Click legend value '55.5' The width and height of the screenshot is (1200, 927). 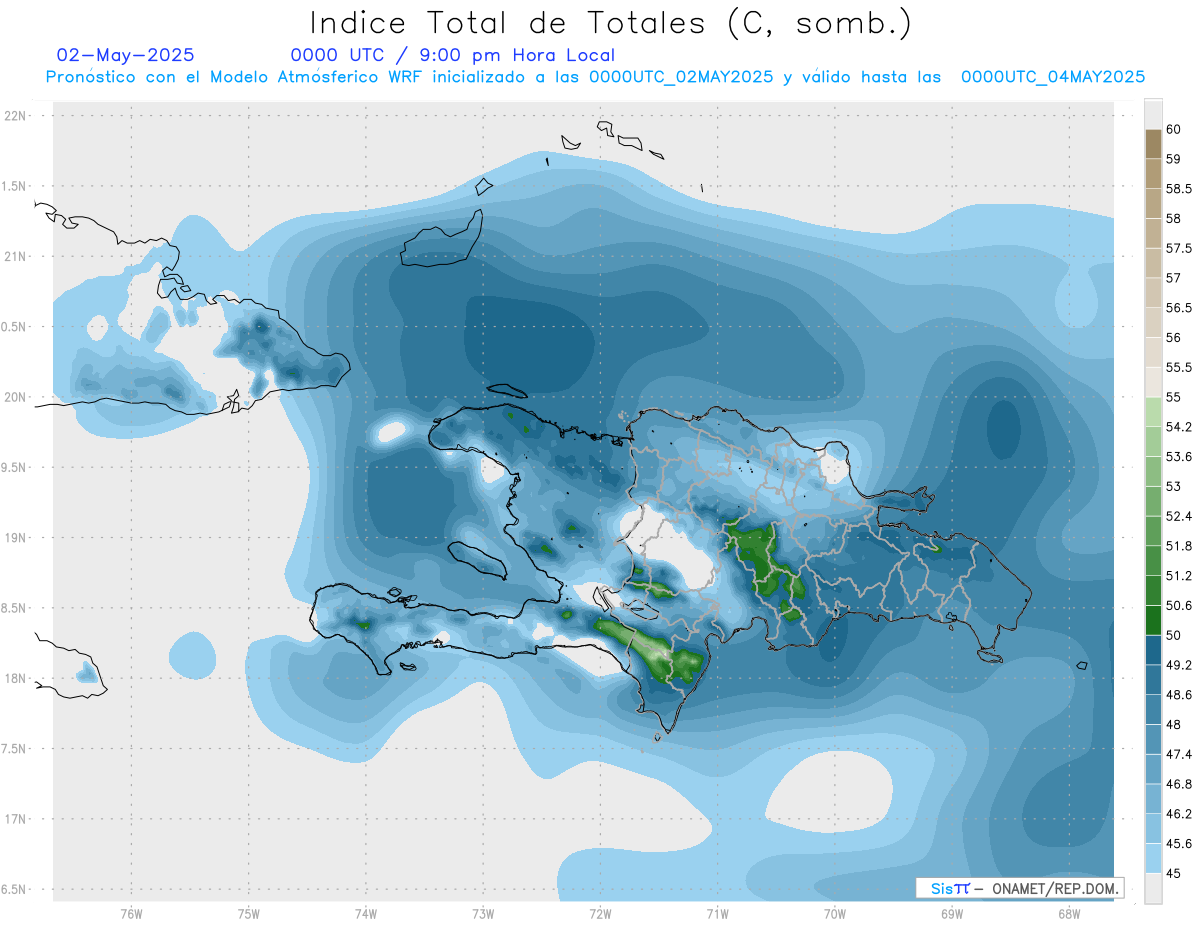point(1179,368)
